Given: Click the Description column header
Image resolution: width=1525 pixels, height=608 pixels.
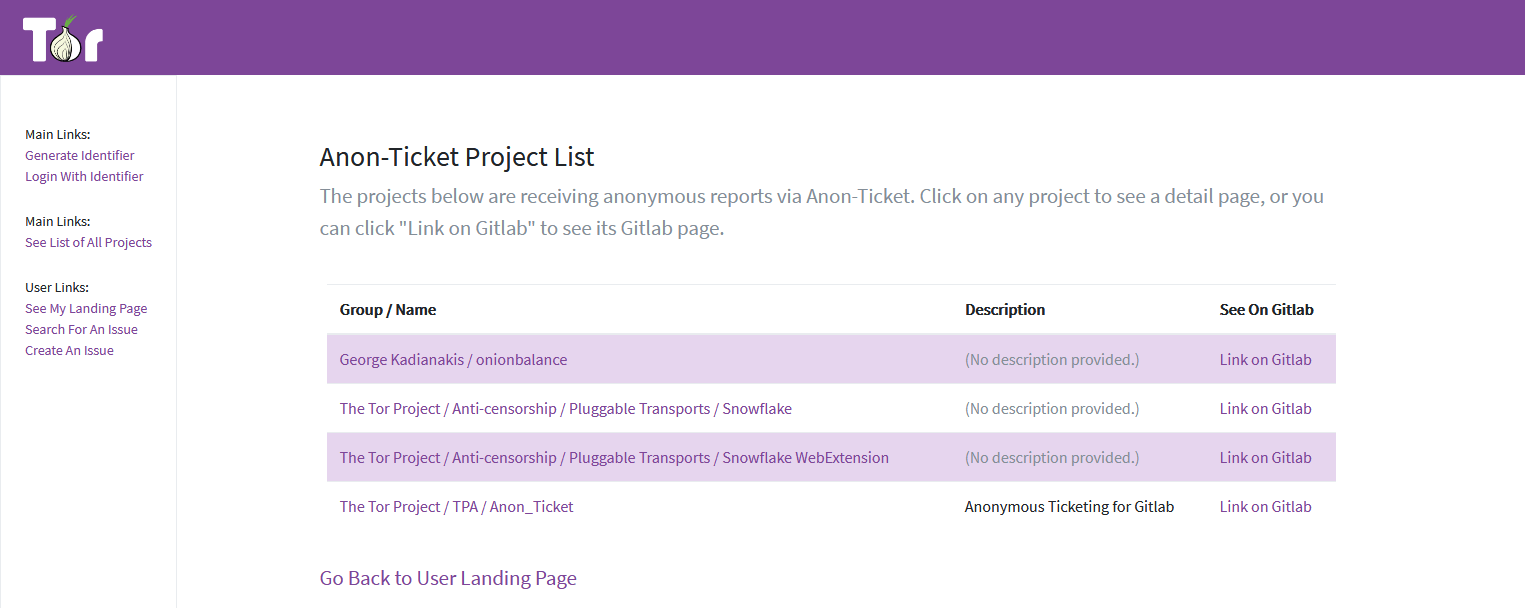Looking at the screenshot, I should click(1005, 309).
